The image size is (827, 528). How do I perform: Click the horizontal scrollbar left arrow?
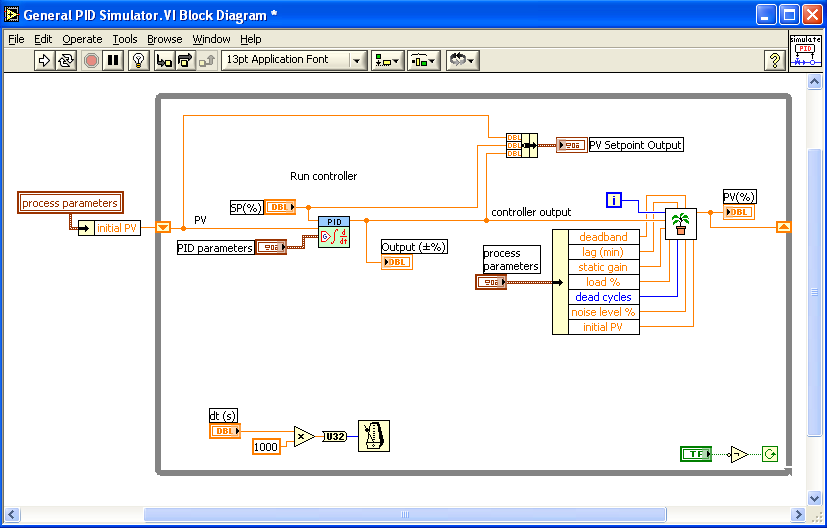pyautogui.click(x=12, y=514)
